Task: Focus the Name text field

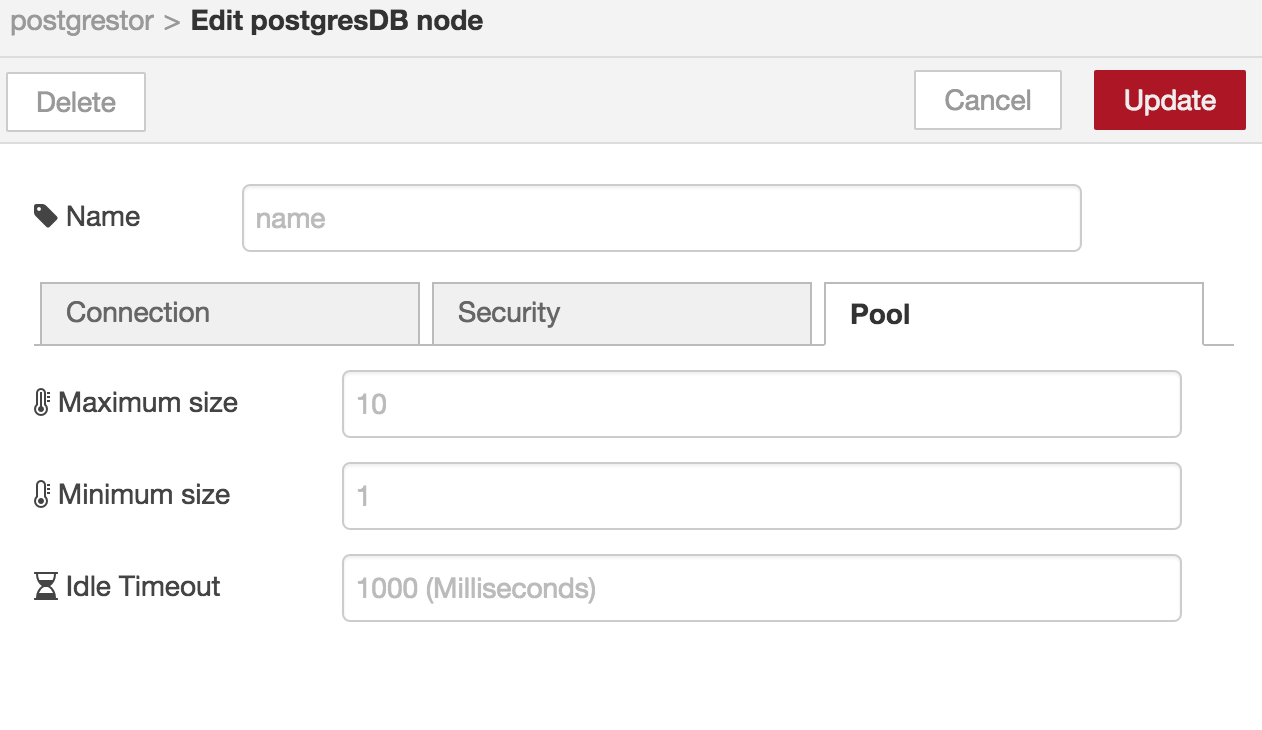Action: (661, 218)
